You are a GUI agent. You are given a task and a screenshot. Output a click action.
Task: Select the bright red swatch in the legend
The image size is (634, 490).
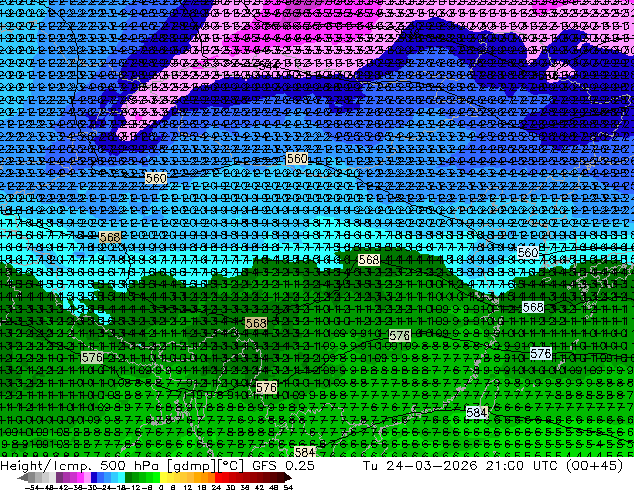[218, 478]
